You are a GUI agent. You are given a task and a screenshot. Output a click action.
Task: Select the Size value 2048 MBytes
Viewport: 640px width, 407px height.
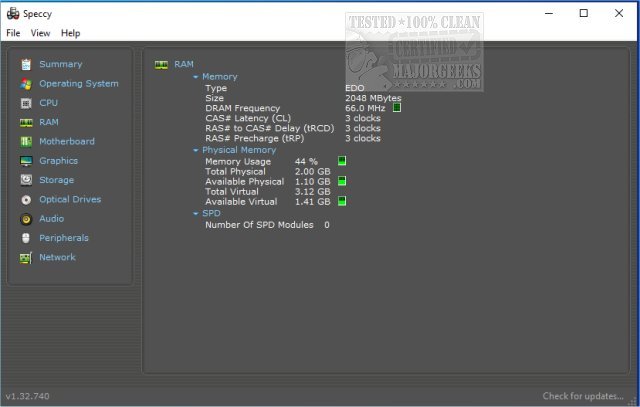click(x=373, y=98)
